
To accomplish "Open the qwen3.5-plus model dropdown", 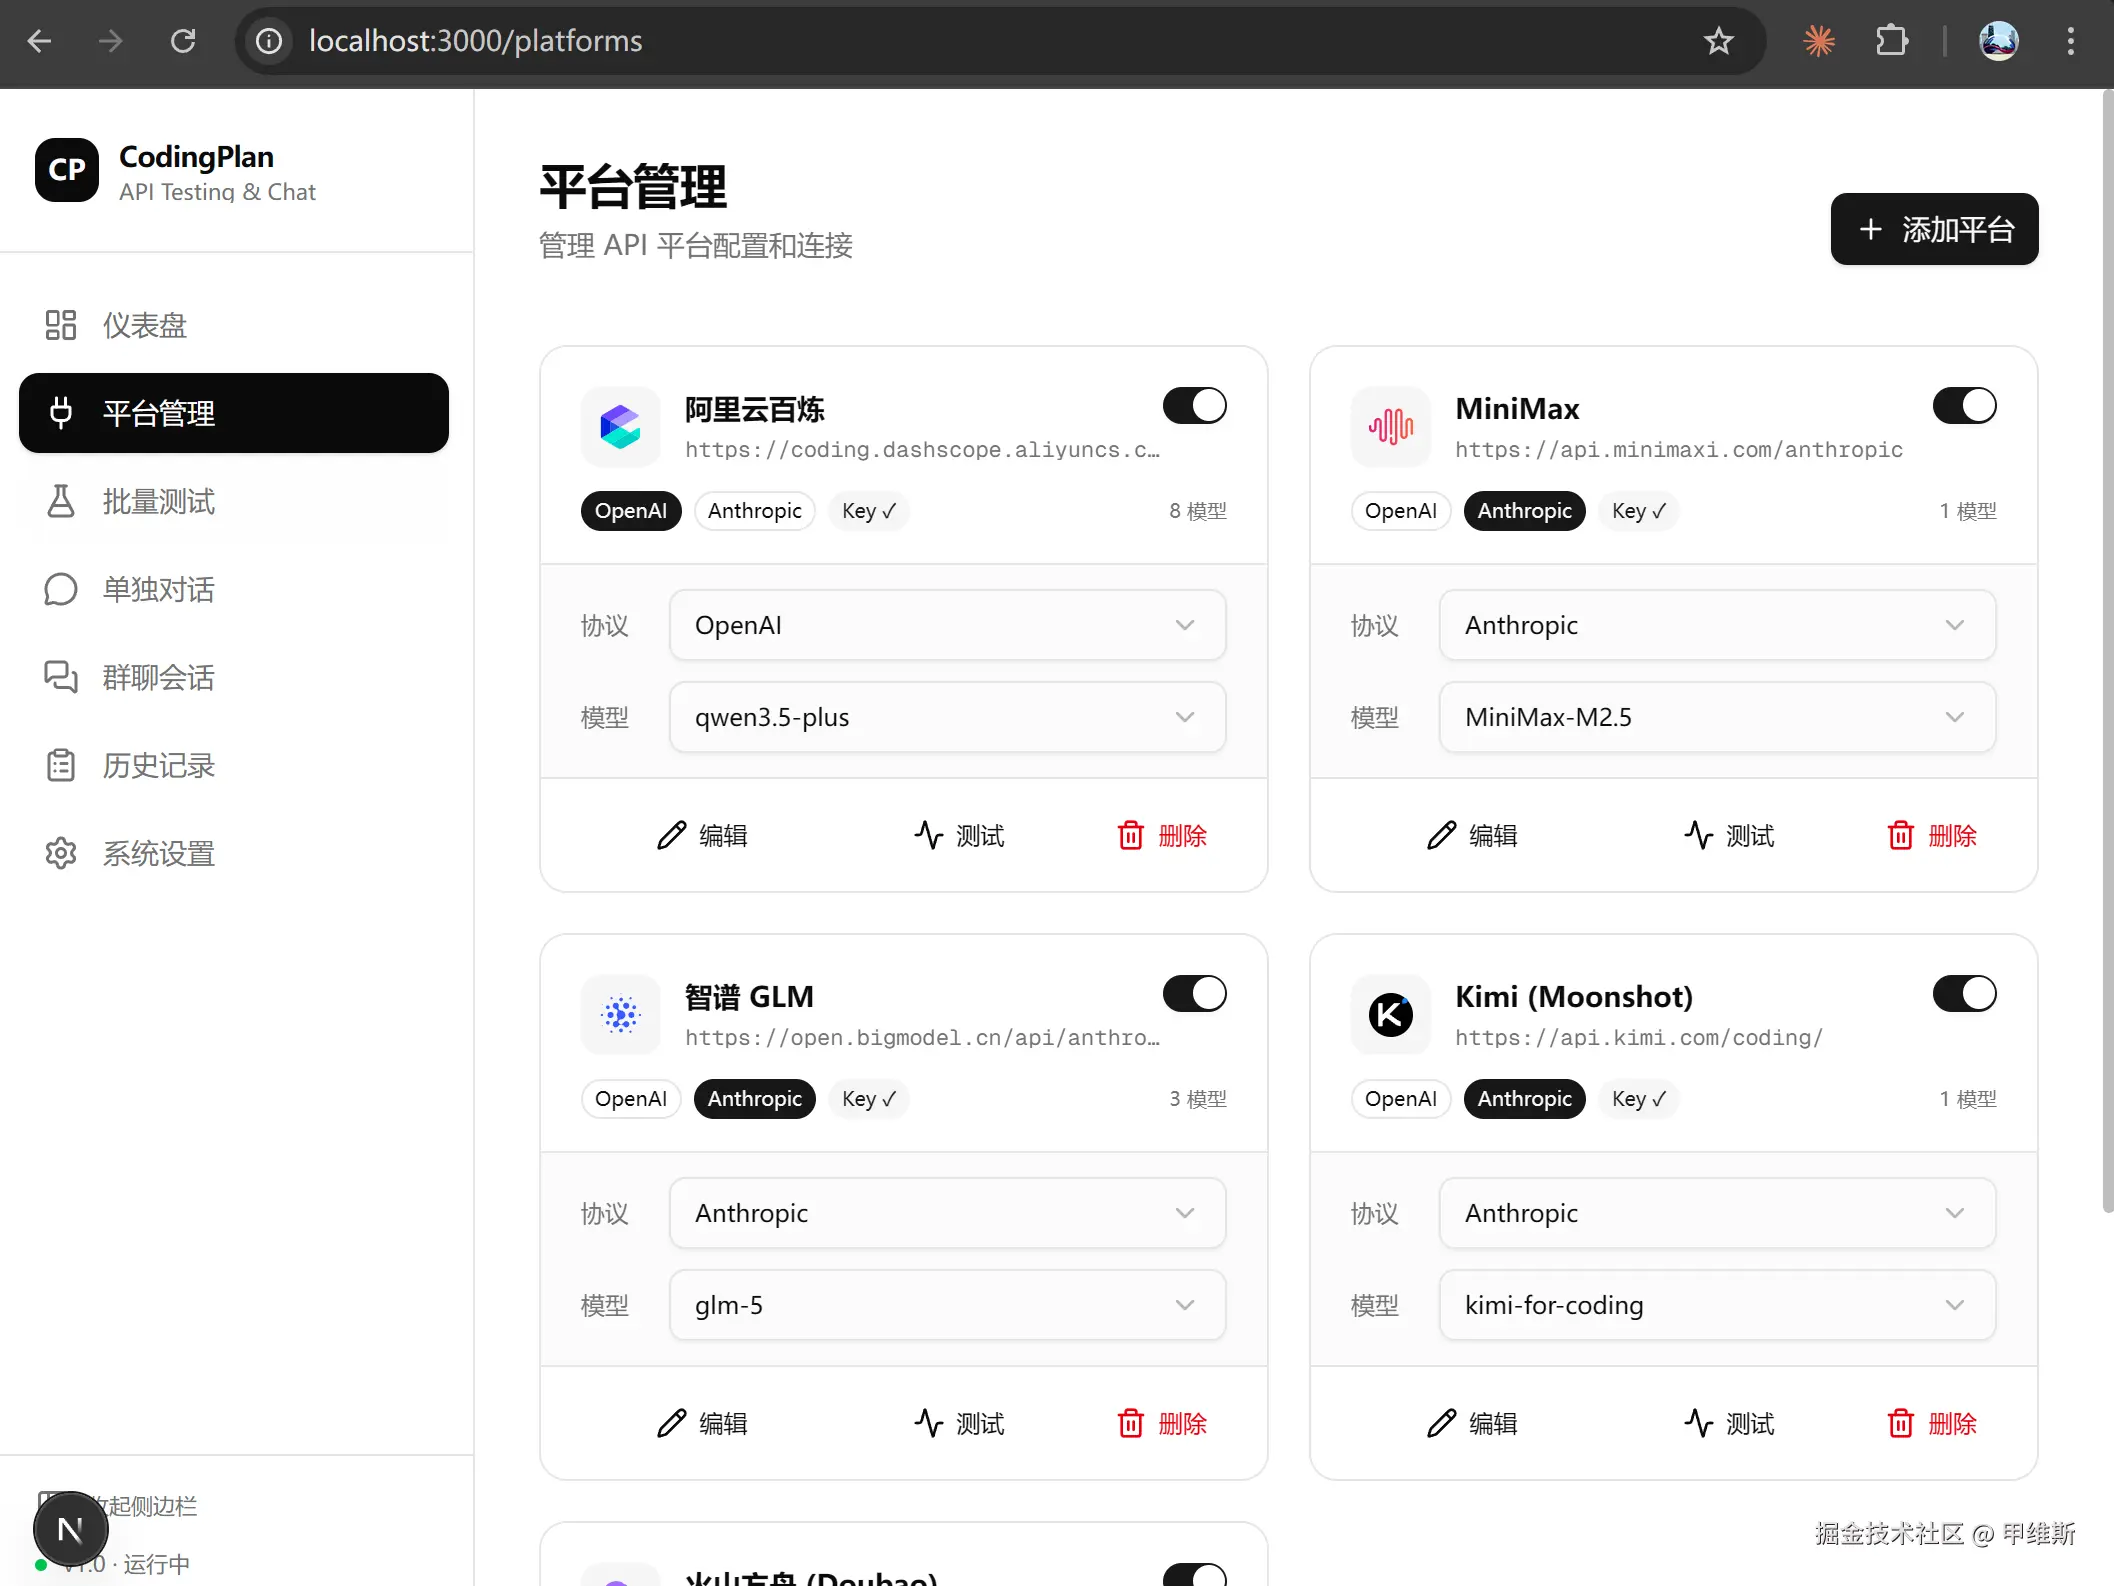I will click(947, 717).
